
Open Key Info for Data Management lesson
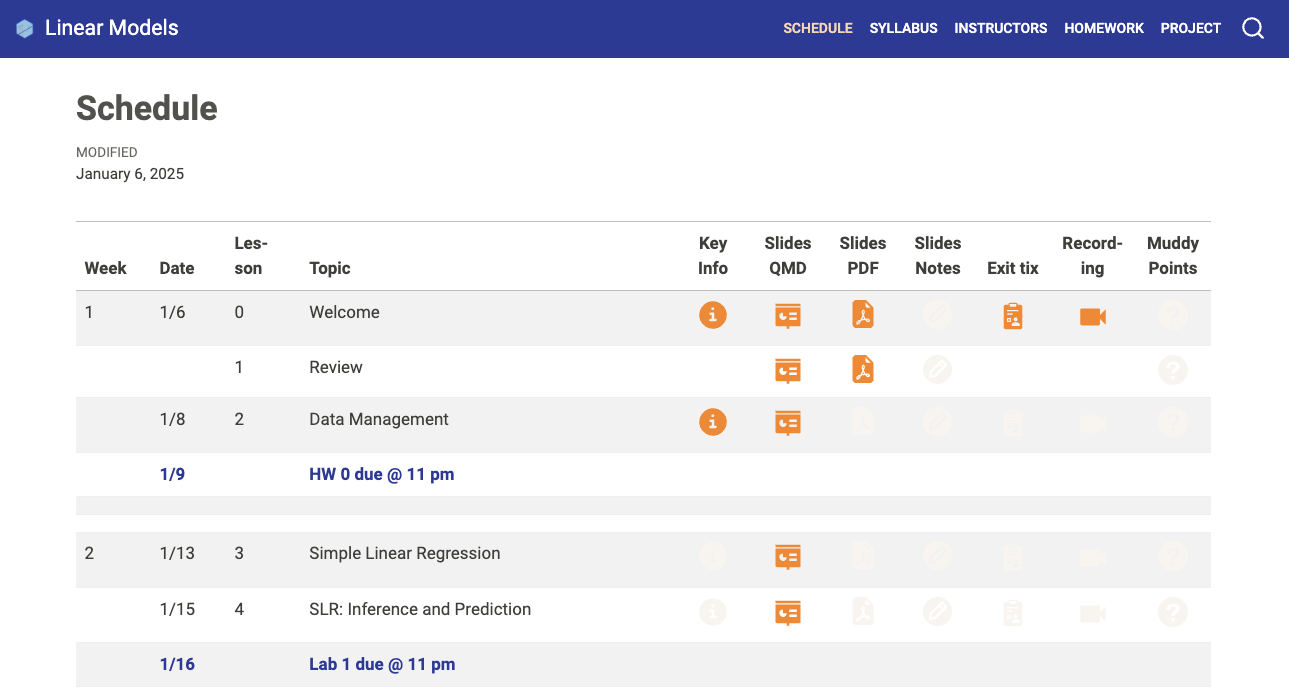click(712, 422)
